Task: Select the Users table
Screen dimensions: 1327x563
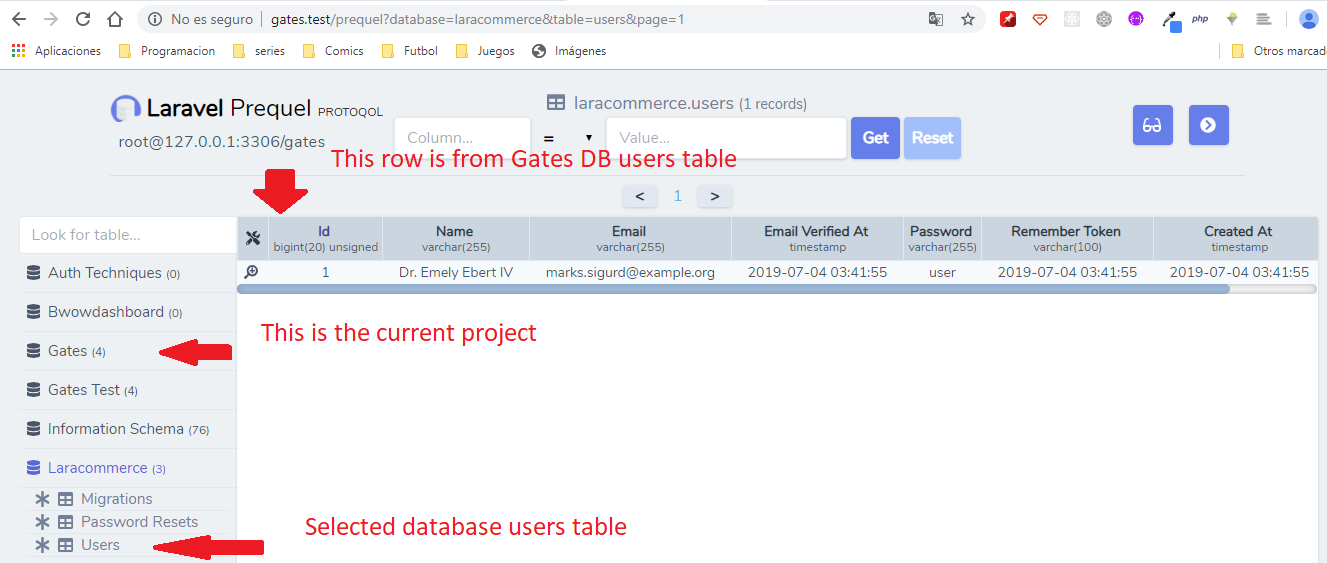Action: point(100,545)
